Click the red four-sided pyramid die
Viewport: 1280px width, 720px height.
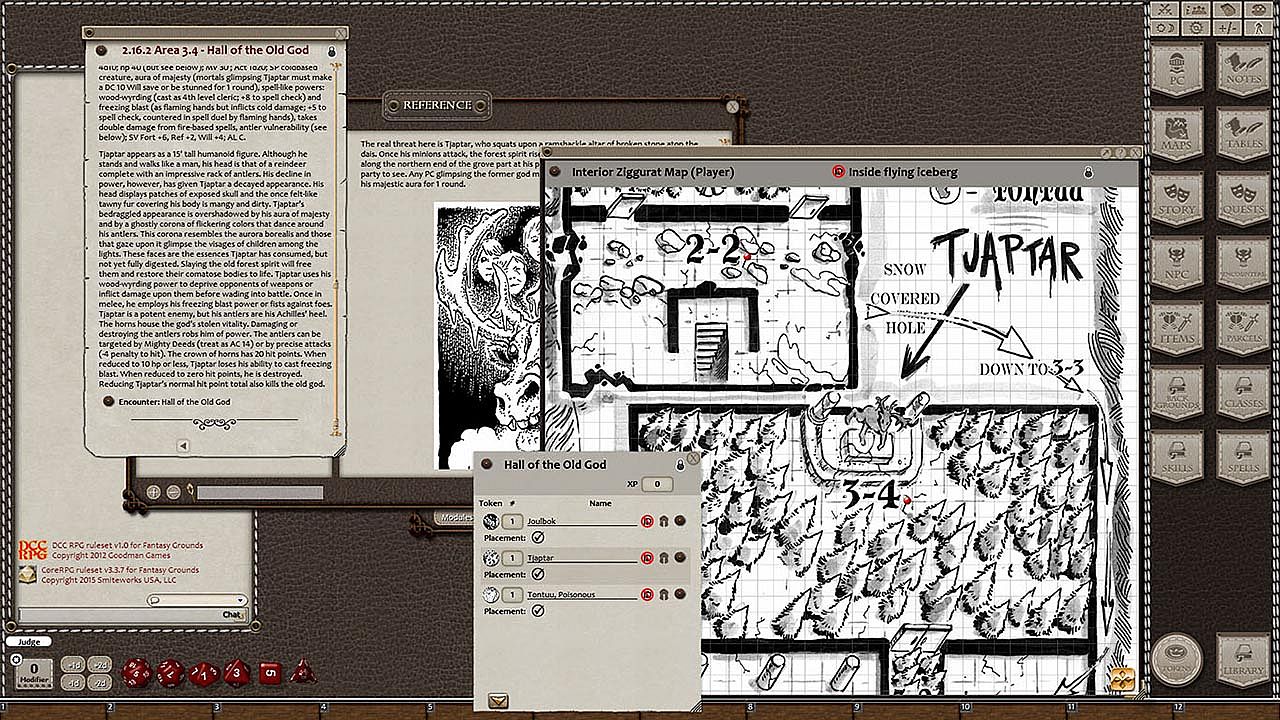pyautogui.click(x=302, y=672)
